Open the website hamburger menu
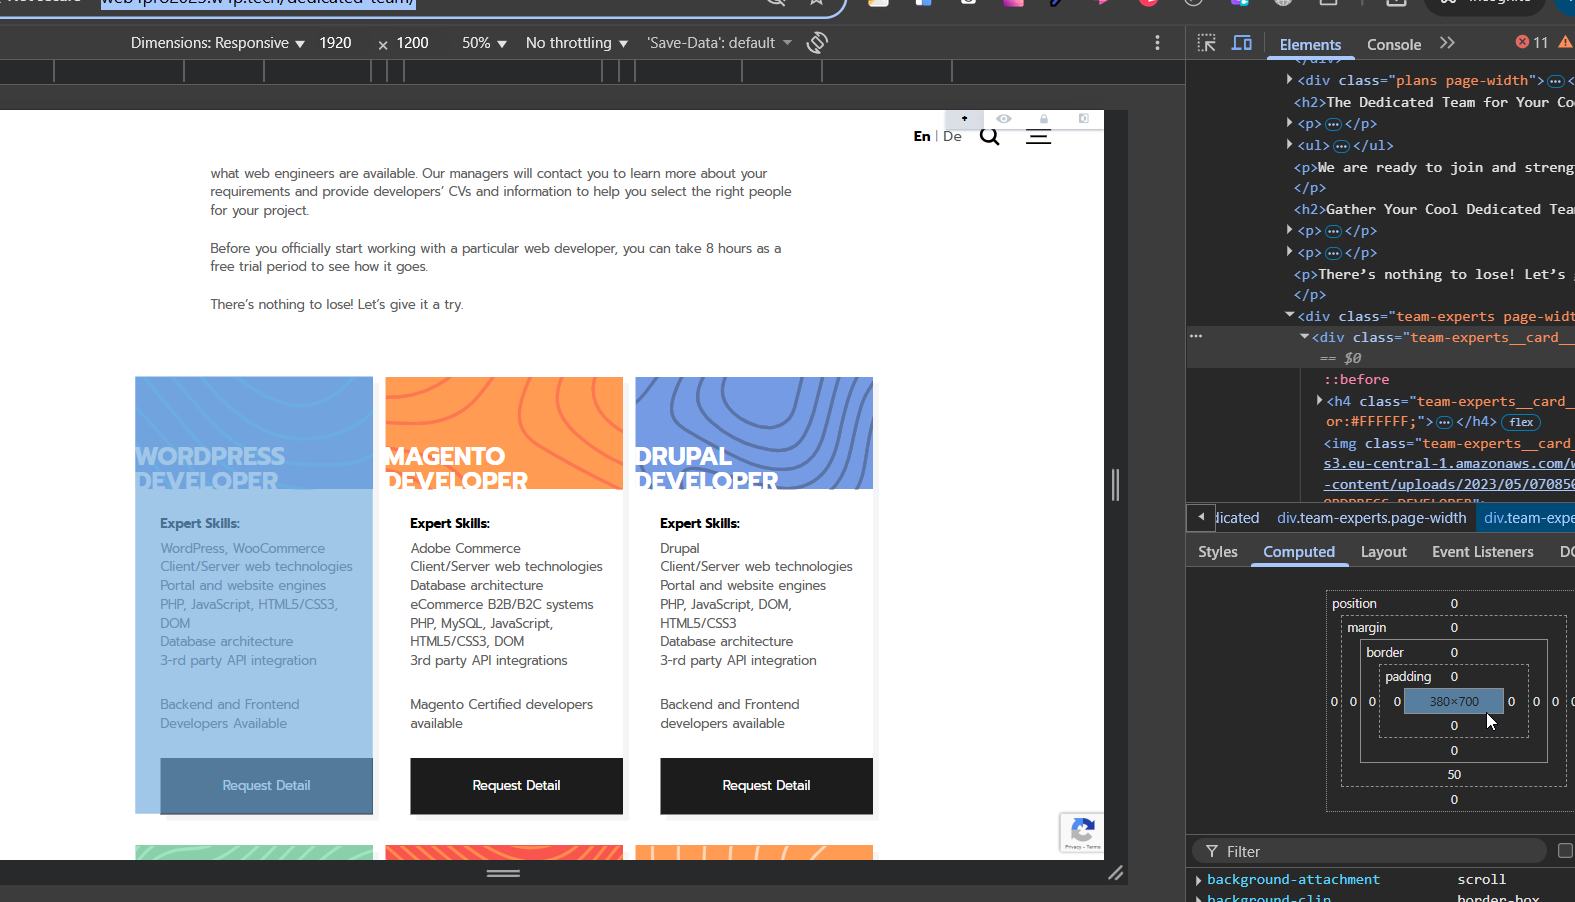This screenshot has width=1575, height=902. tap(1038, 137)
